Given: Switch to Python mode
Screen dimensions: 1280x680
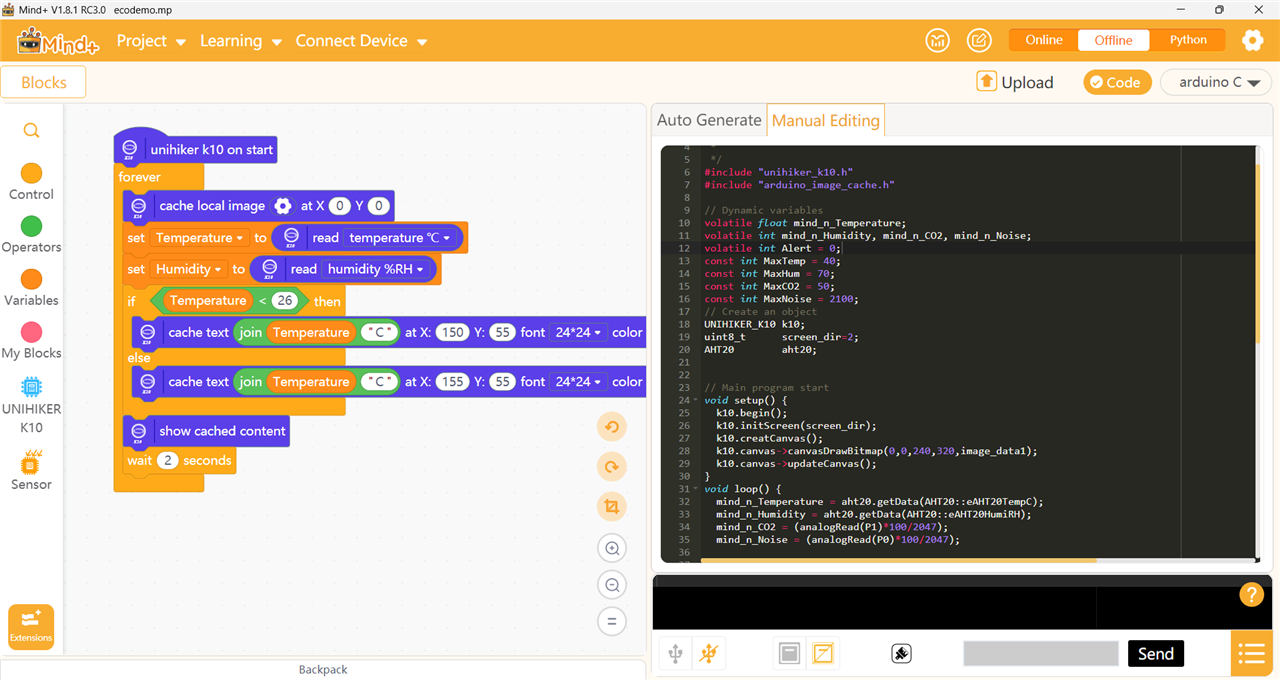Looking at the screenshot, I should click(1188, 40).
